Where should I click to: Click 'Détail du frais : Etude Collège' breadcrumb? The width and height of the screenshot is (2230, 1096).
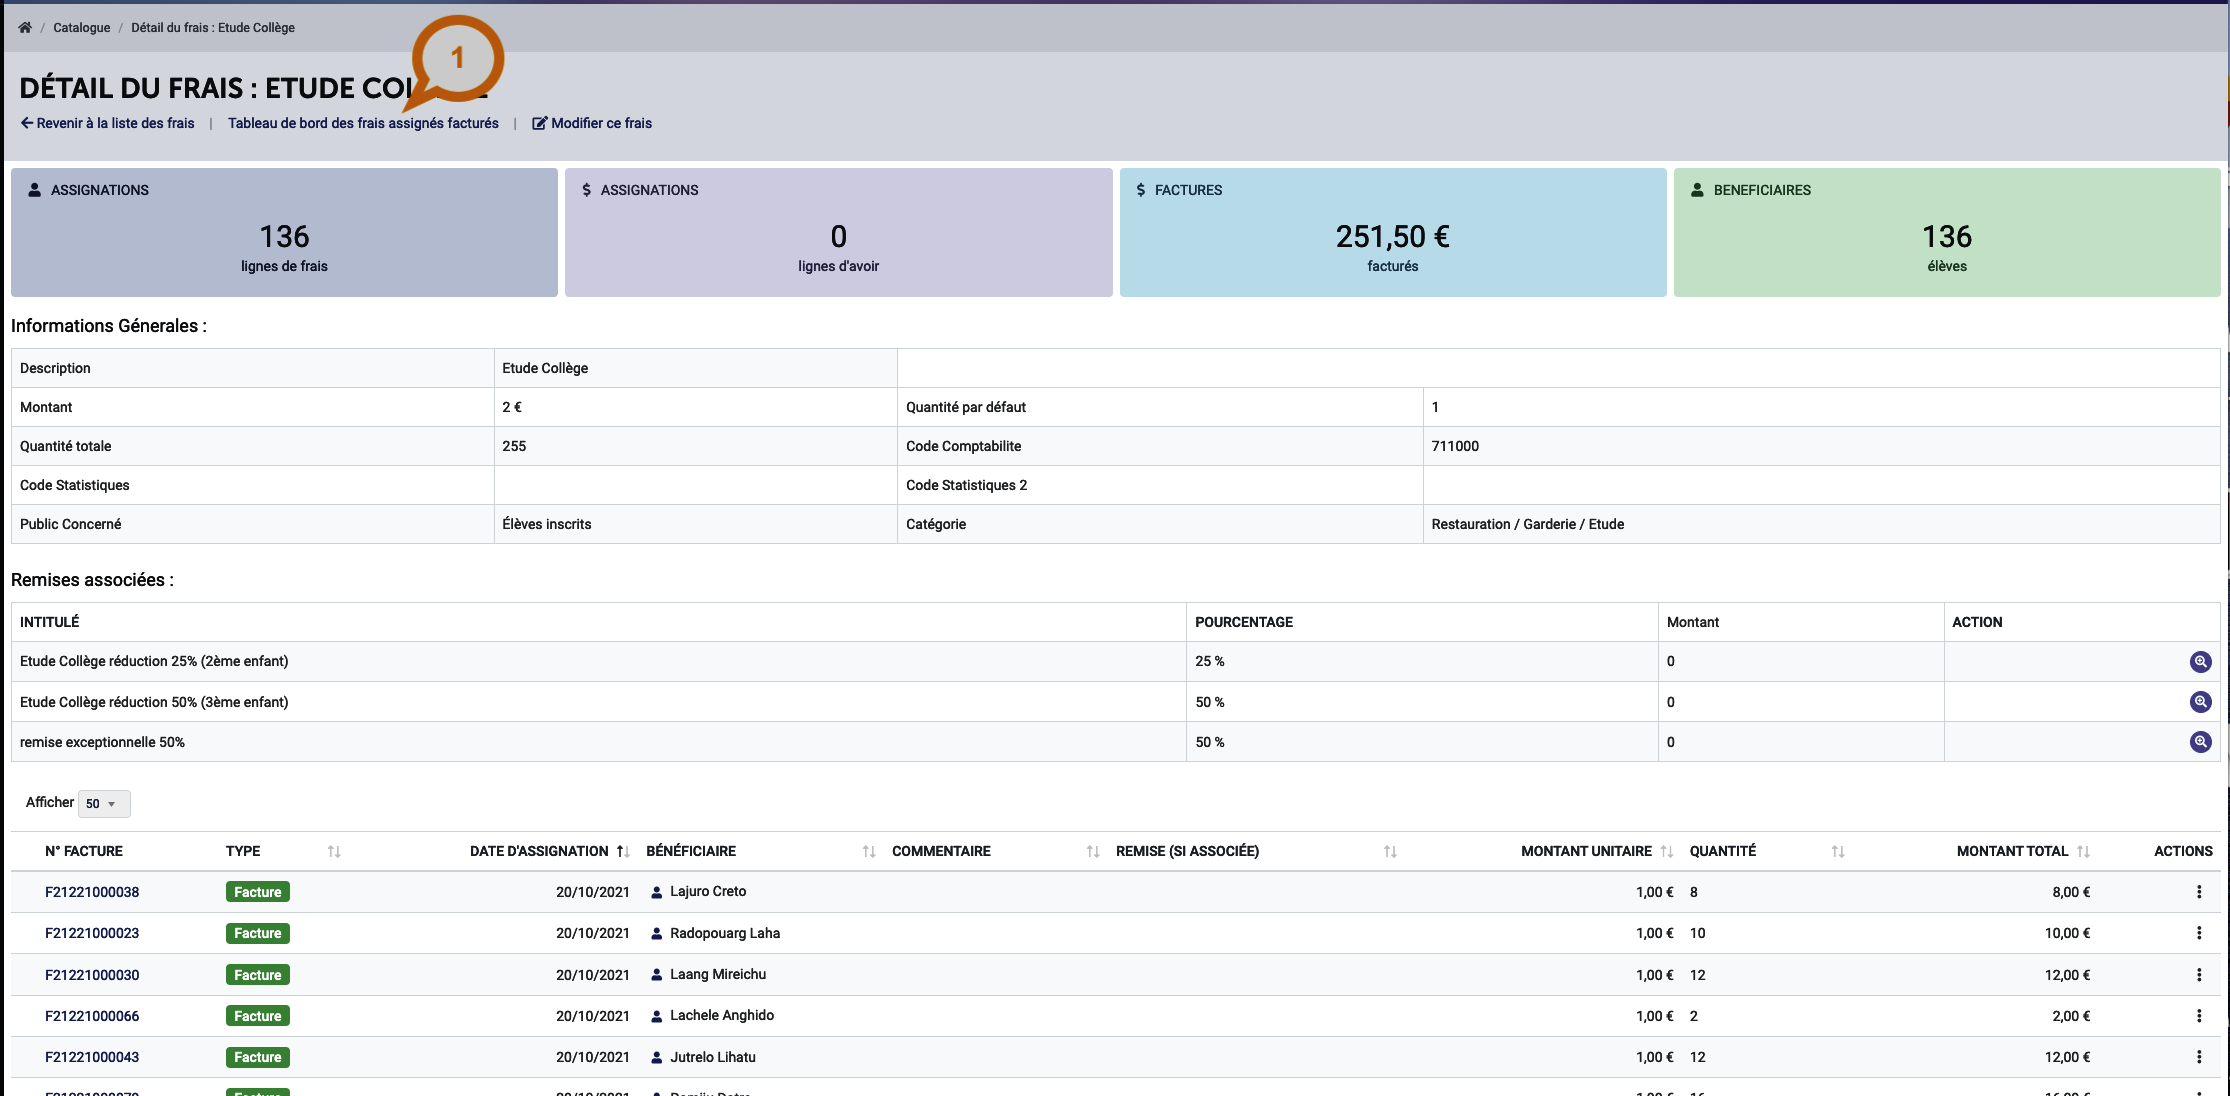tap(213, 27)
